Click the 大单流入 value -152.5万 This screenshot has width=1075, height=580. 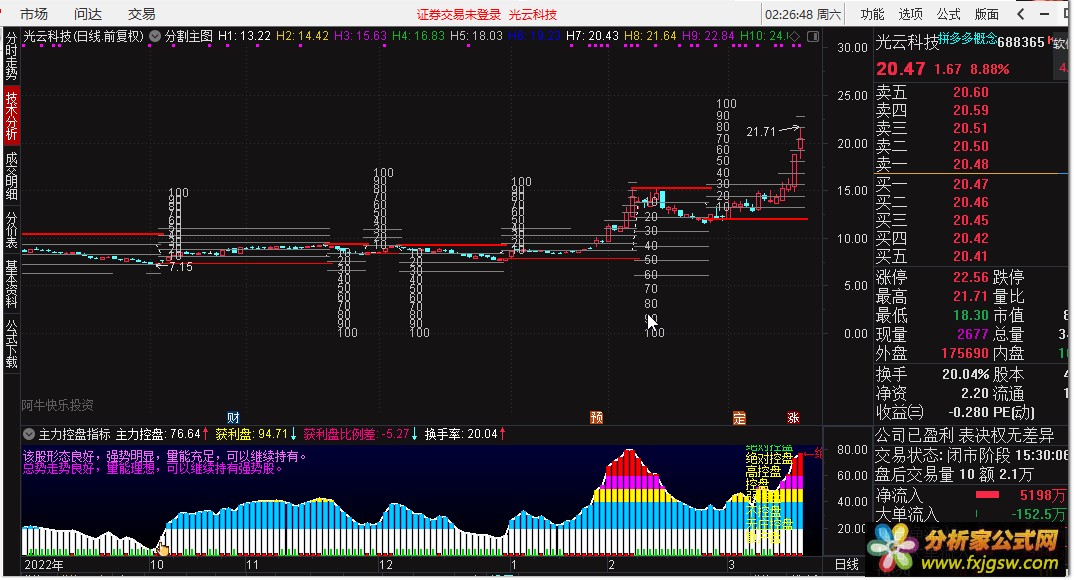click(1038, 513)
